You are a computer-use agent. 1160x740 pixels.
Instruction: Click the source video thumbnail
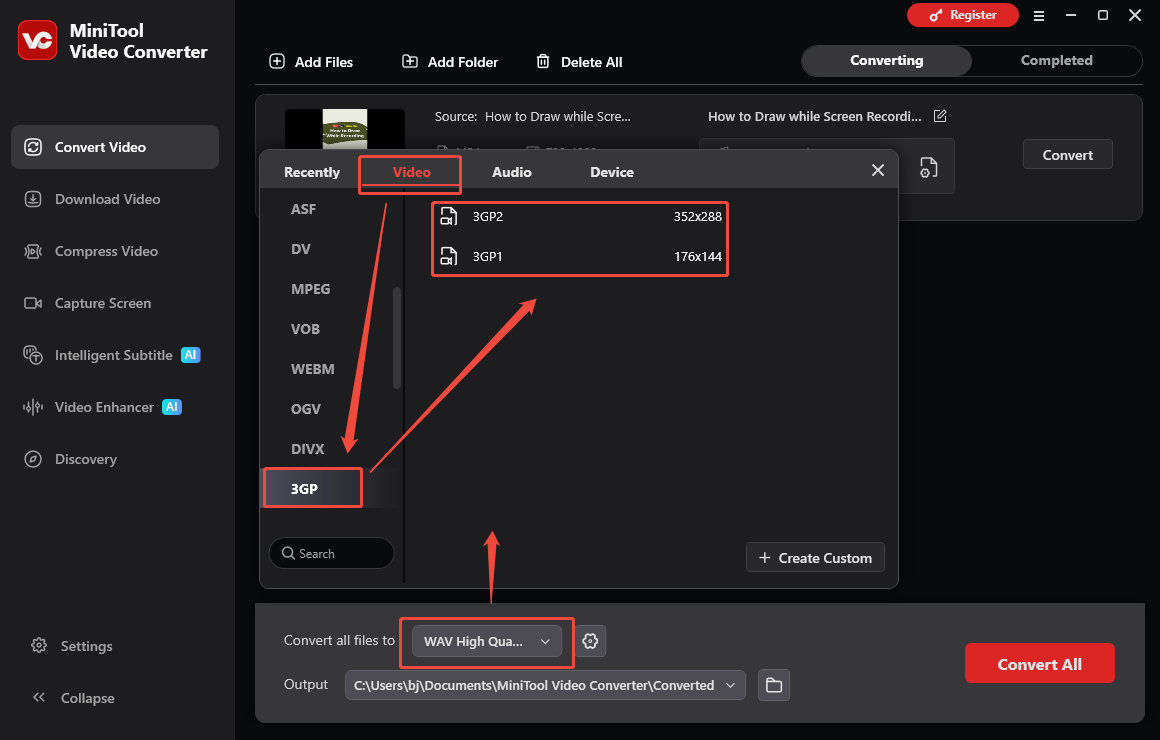pyautogui.click(x=345, y=130)
